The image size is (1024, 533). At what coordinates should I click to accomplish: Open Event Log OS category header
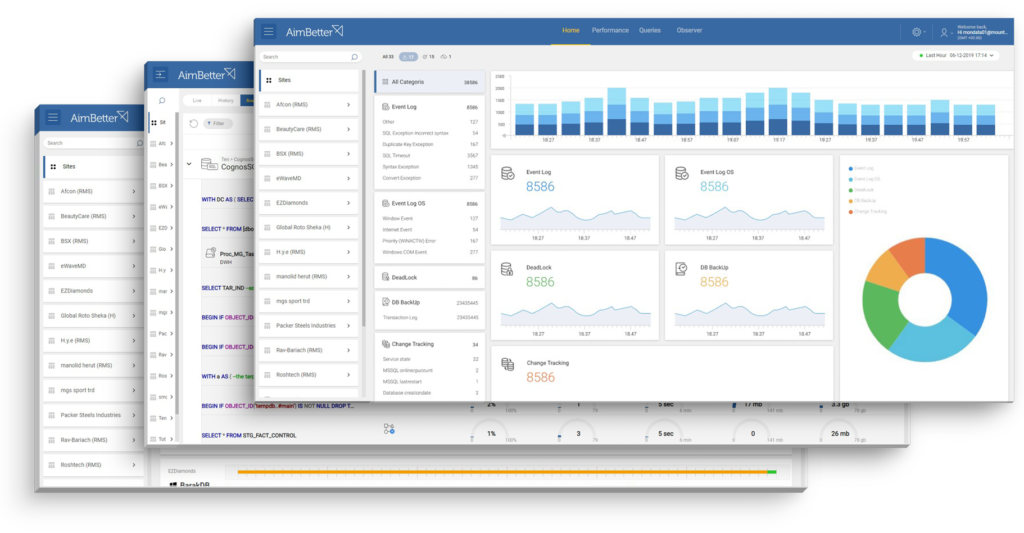[x=429, y=203]
